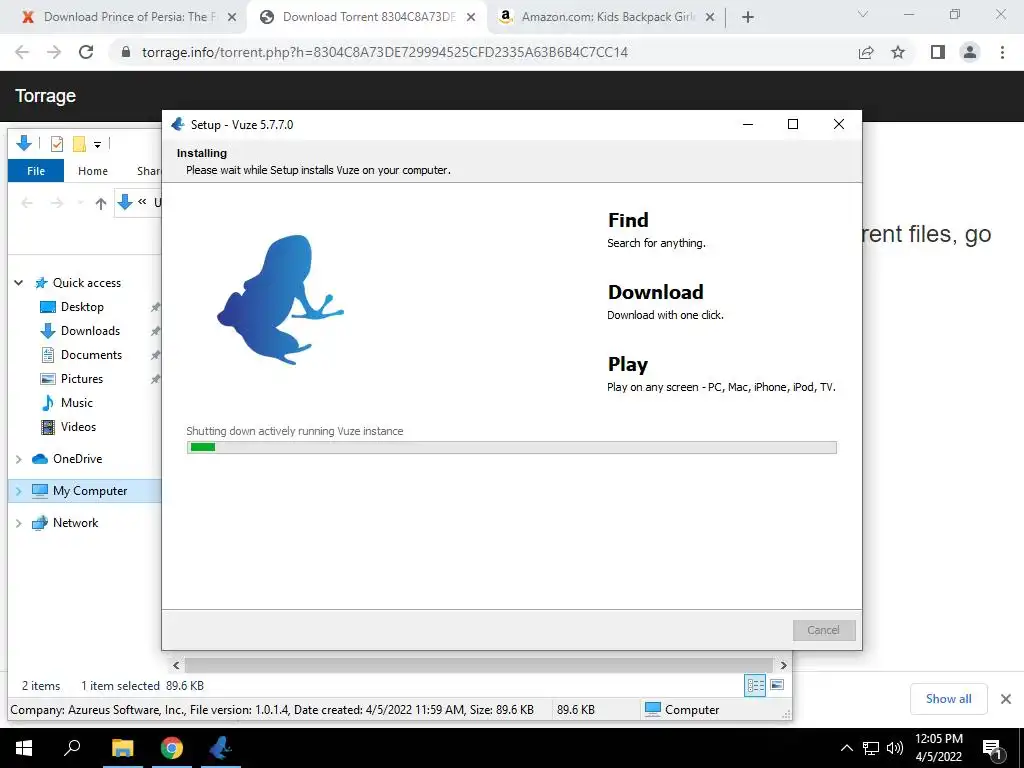The image size is (1024, 768).
Task: Close the Amazon Kids Backpack tab
Action: point(711,17)
